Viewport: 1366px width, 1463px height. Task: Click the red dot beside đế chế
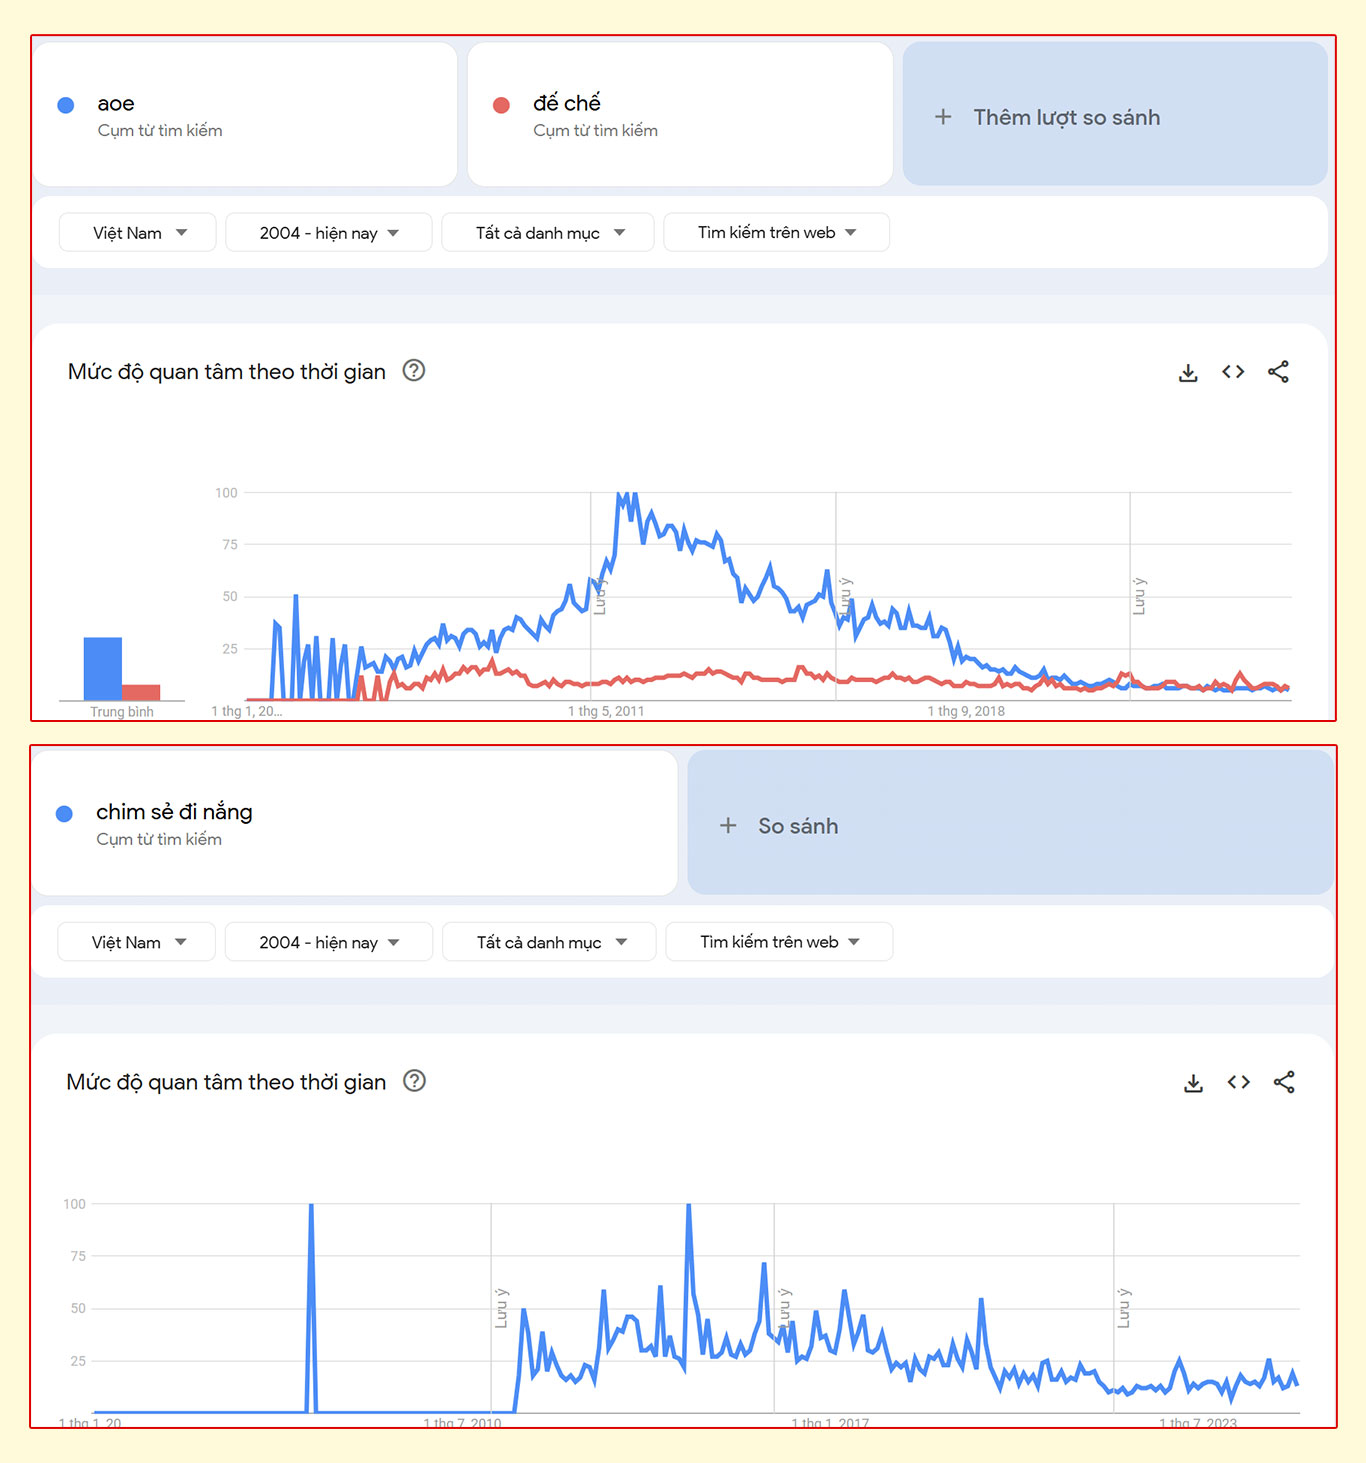(x=502, y=105)
